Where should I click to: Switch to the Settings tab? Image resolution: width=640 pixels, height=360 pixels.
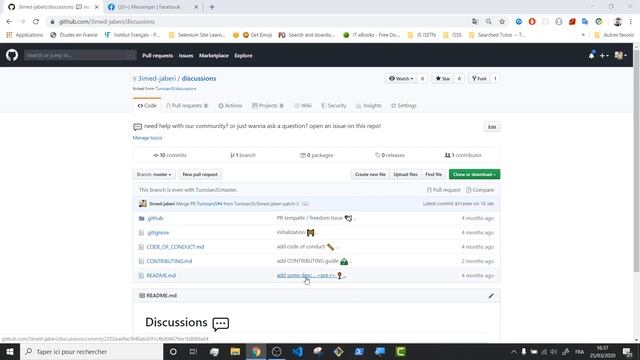pos(404,105)
